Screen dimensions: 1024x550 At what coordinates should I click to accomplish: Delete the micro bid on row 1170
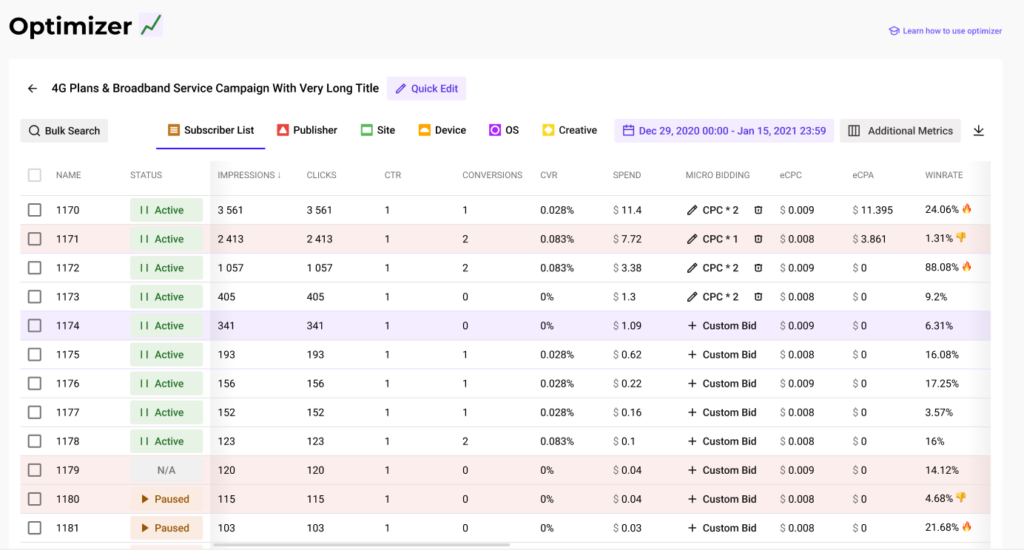pyautogui.click(x=758, y=211)
